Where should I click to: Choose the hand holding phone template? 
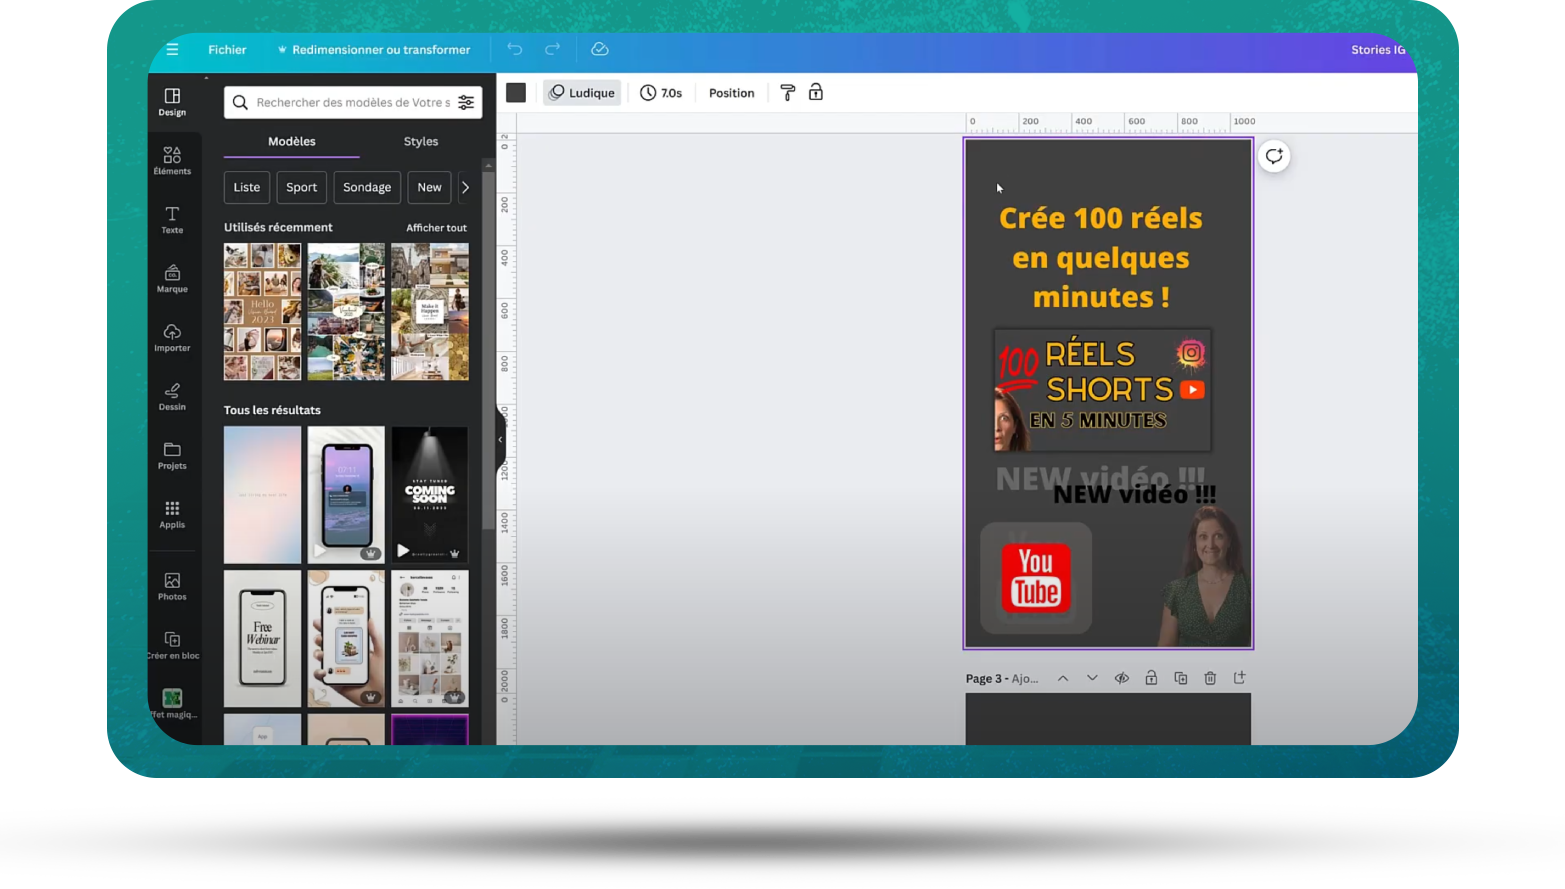346,638
